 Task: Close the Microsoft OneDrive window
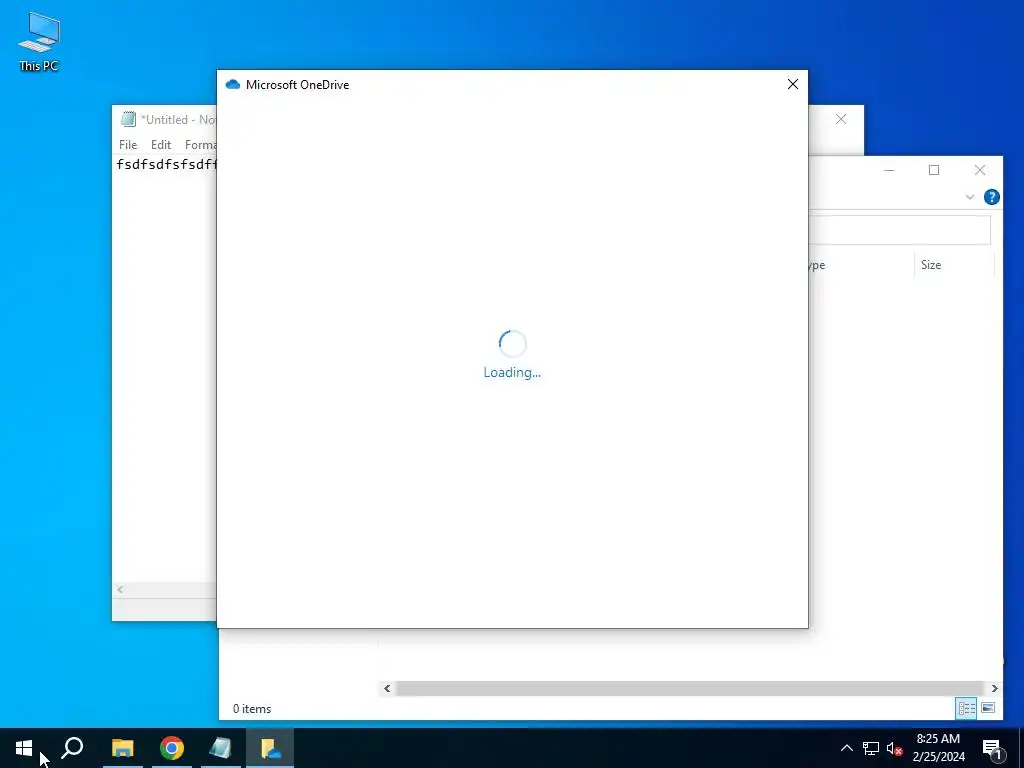[x=792, y=84]
